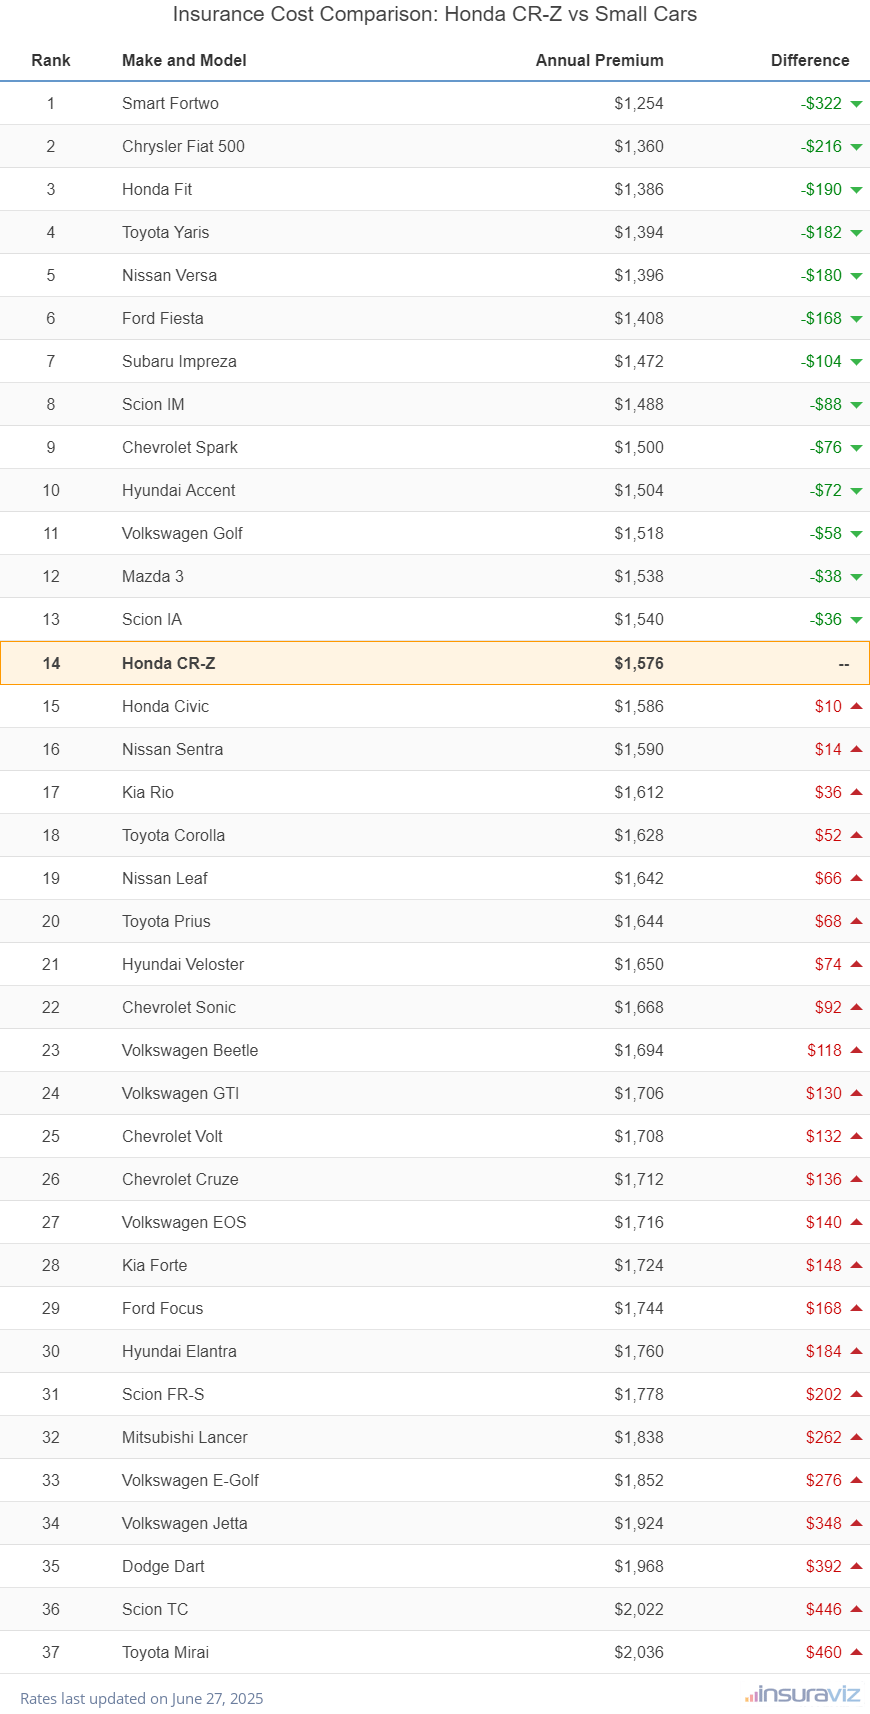The width and height of the screenshot is (870, 1714).
Task: Click the red up arrow in Kia Rio row
Action: tap(856, 792)
